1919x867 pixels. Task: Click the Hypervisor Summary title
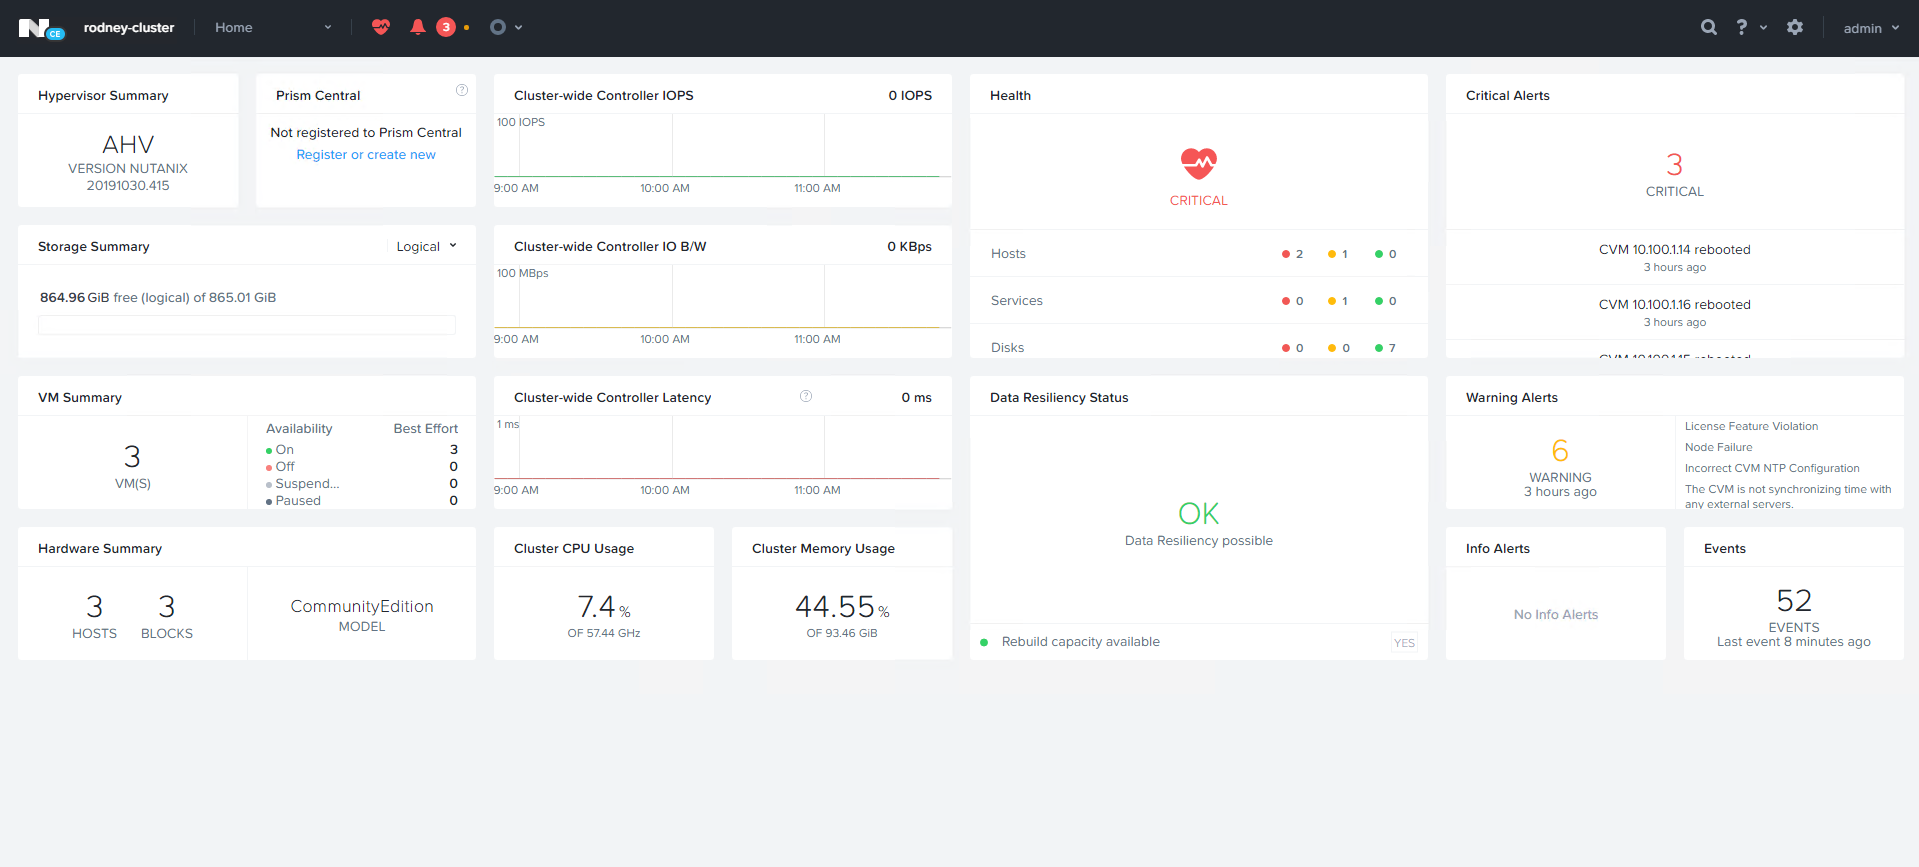(103, 95)
